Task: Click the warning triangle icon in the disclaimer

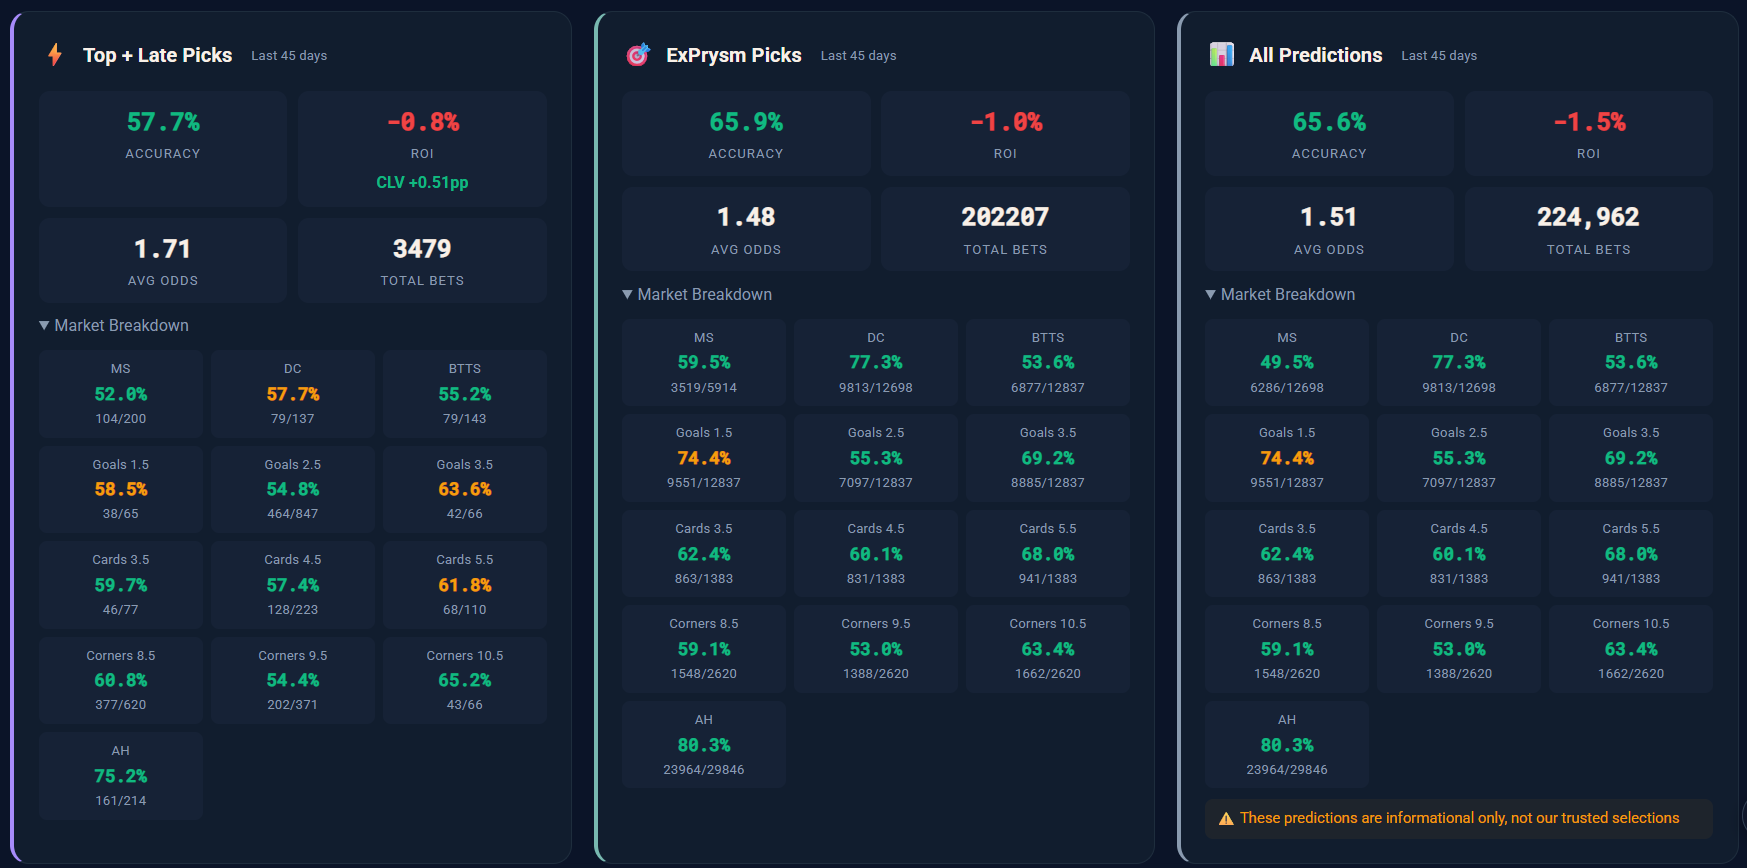Action: point(1226,819)
